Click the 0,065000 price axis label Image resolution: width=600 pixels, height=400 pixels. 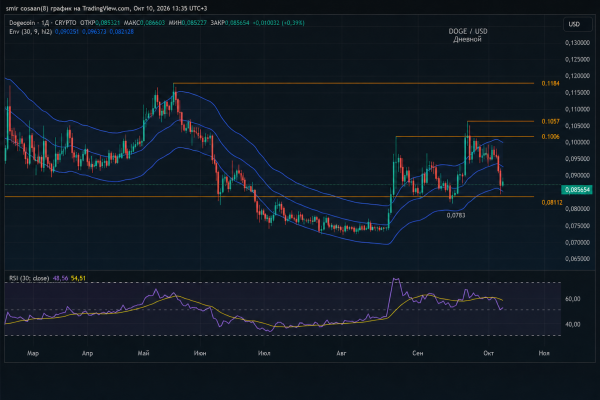point(577,259)
